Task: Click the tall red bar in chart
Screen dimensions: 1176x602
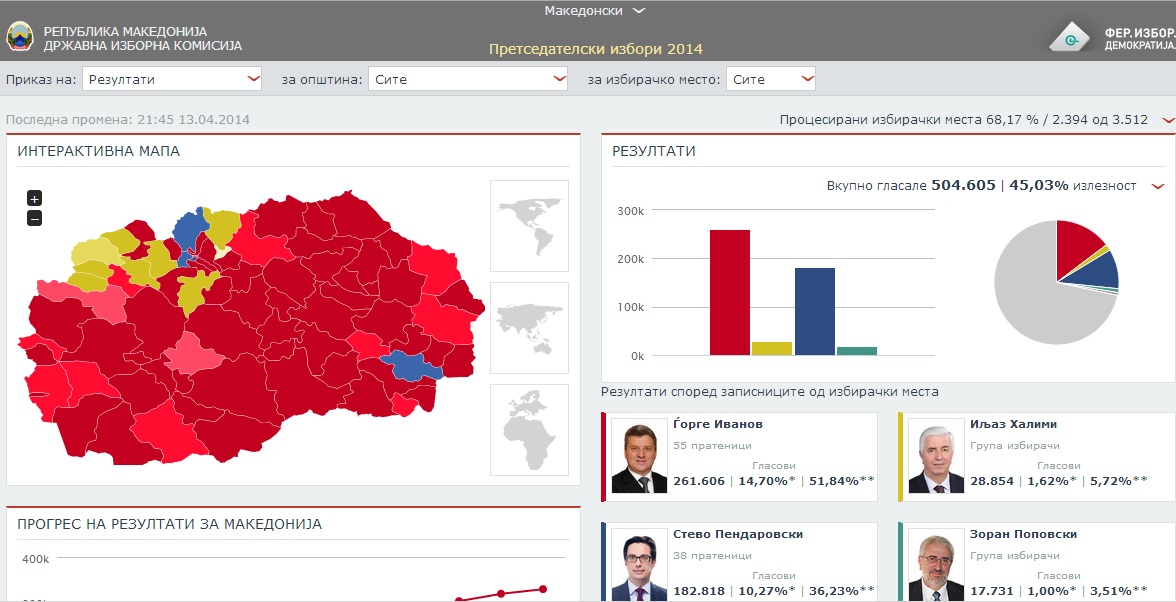Action: [x=729, y=292]
